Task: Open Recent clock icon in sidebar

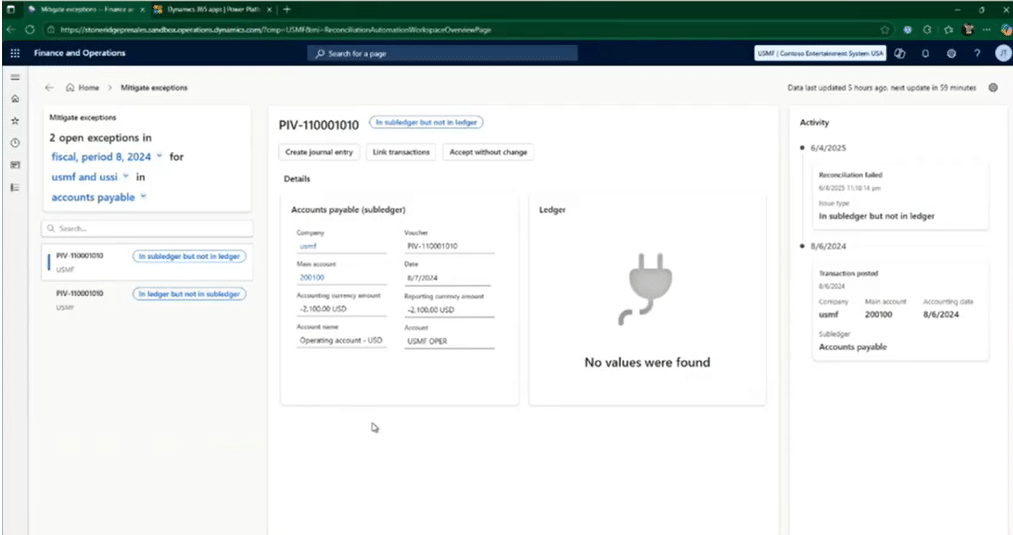Action: coord(15,142)
